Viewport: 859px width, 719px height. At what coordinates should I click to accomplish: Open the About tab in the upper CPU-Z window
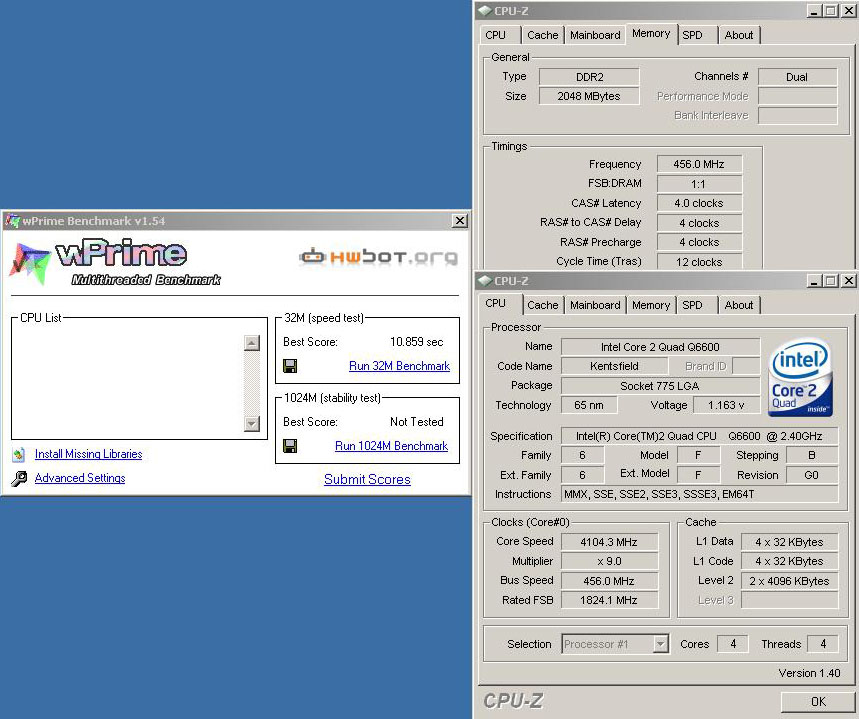click(739, 35)
